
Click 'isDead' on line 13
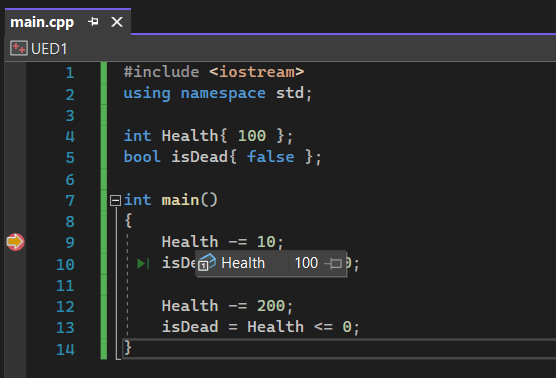coord(190,327)
